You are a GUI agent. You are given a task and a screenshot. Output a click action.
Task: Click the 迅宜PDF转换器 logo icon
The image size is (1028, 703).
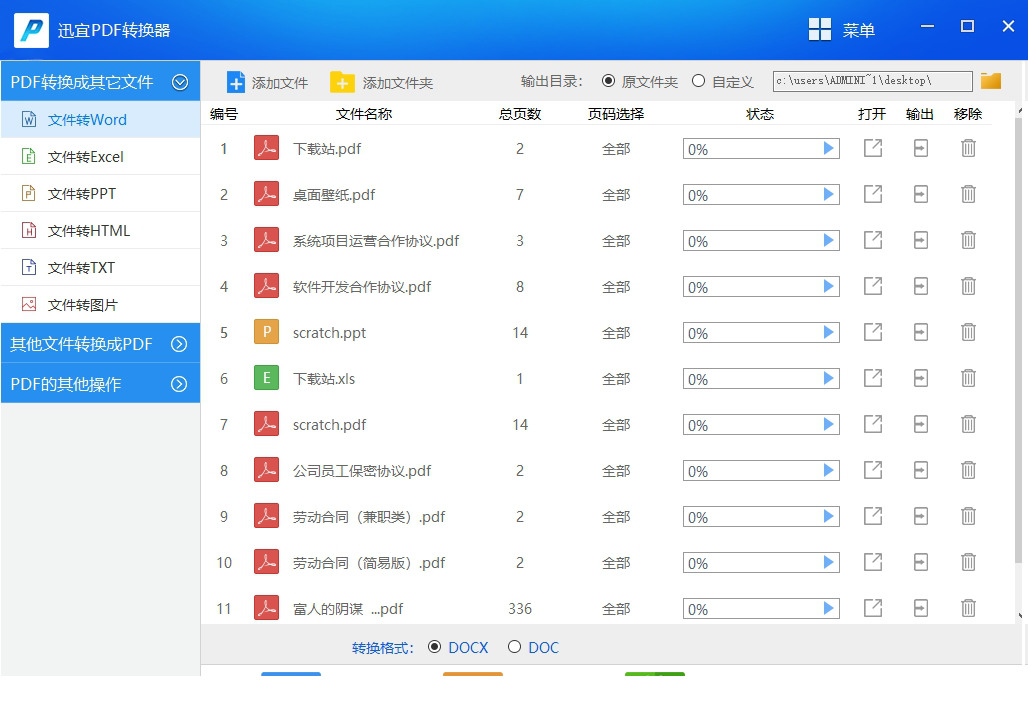point(30,30)
